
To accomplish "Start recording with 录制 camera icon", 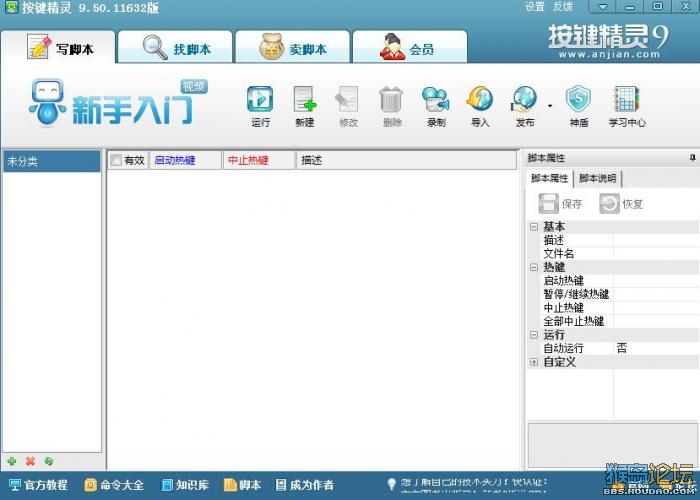I will click(x=436, y=106).
